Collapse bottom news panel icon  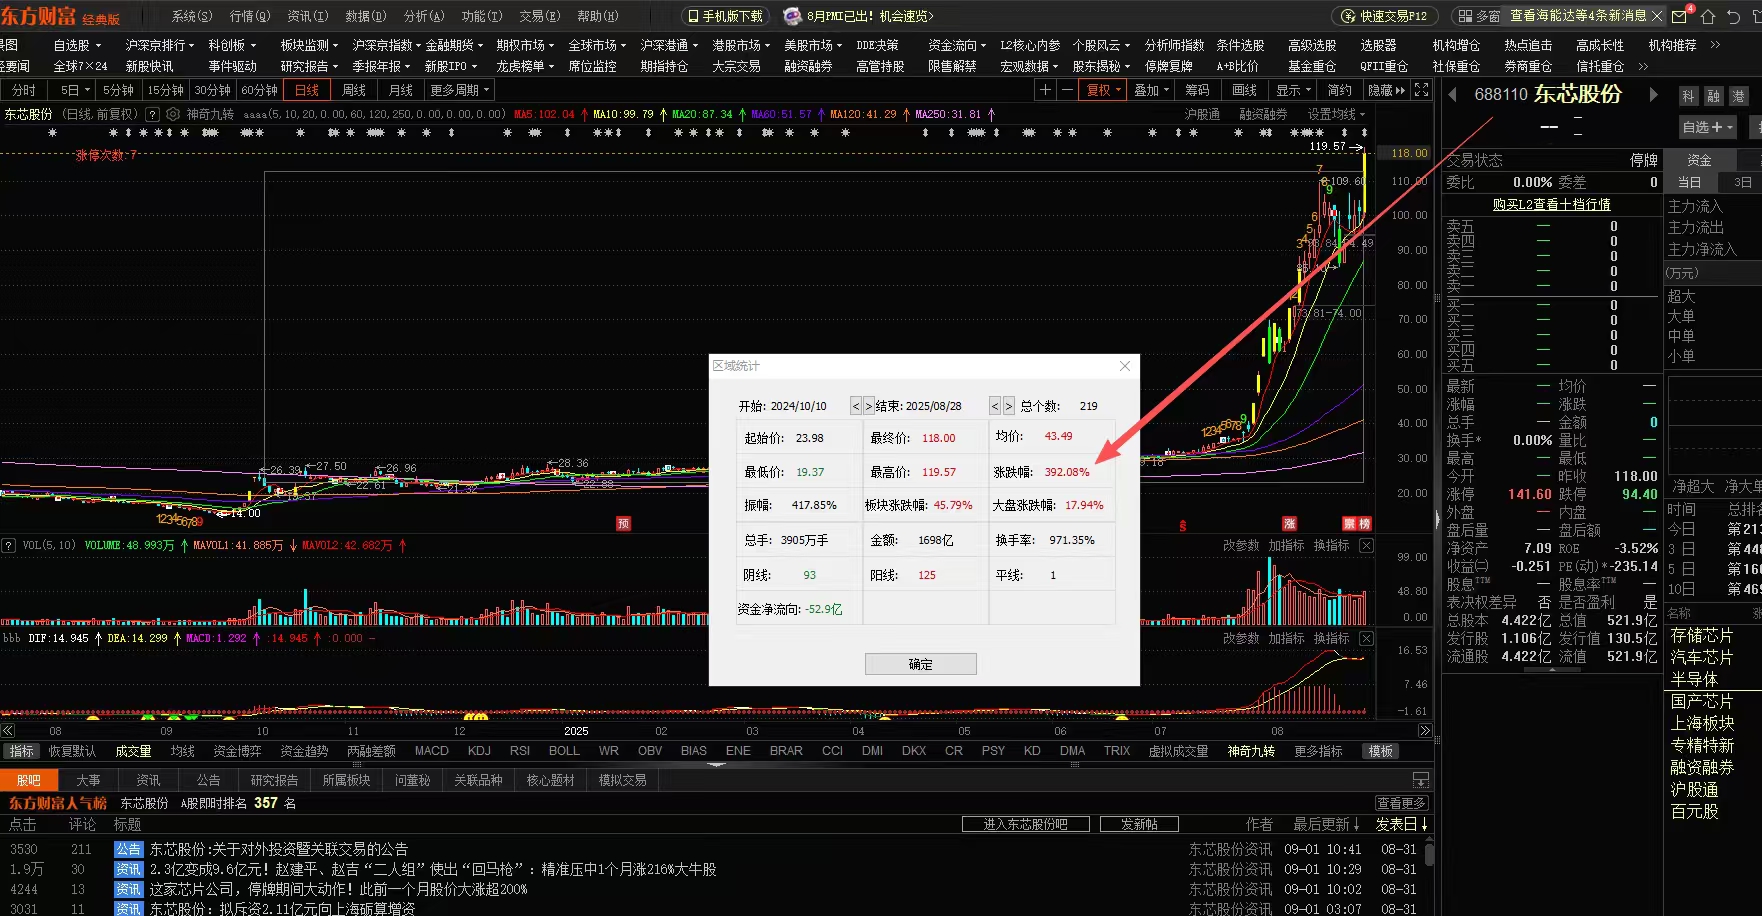coord(1420,780)
